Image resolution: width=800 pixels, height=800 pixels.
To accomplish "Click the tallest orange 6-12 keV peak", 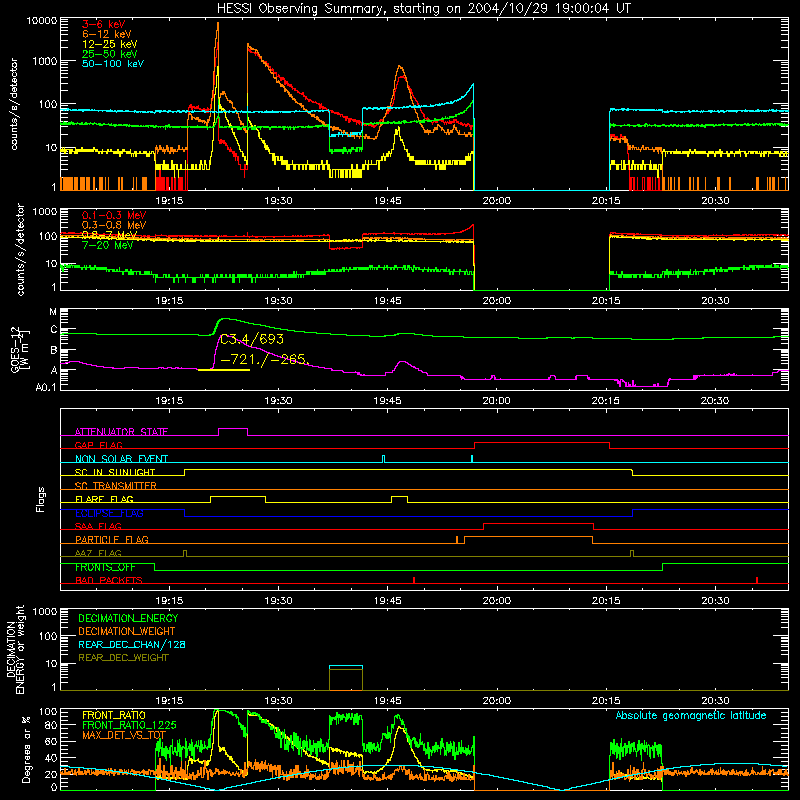I will tap(218, 23).
